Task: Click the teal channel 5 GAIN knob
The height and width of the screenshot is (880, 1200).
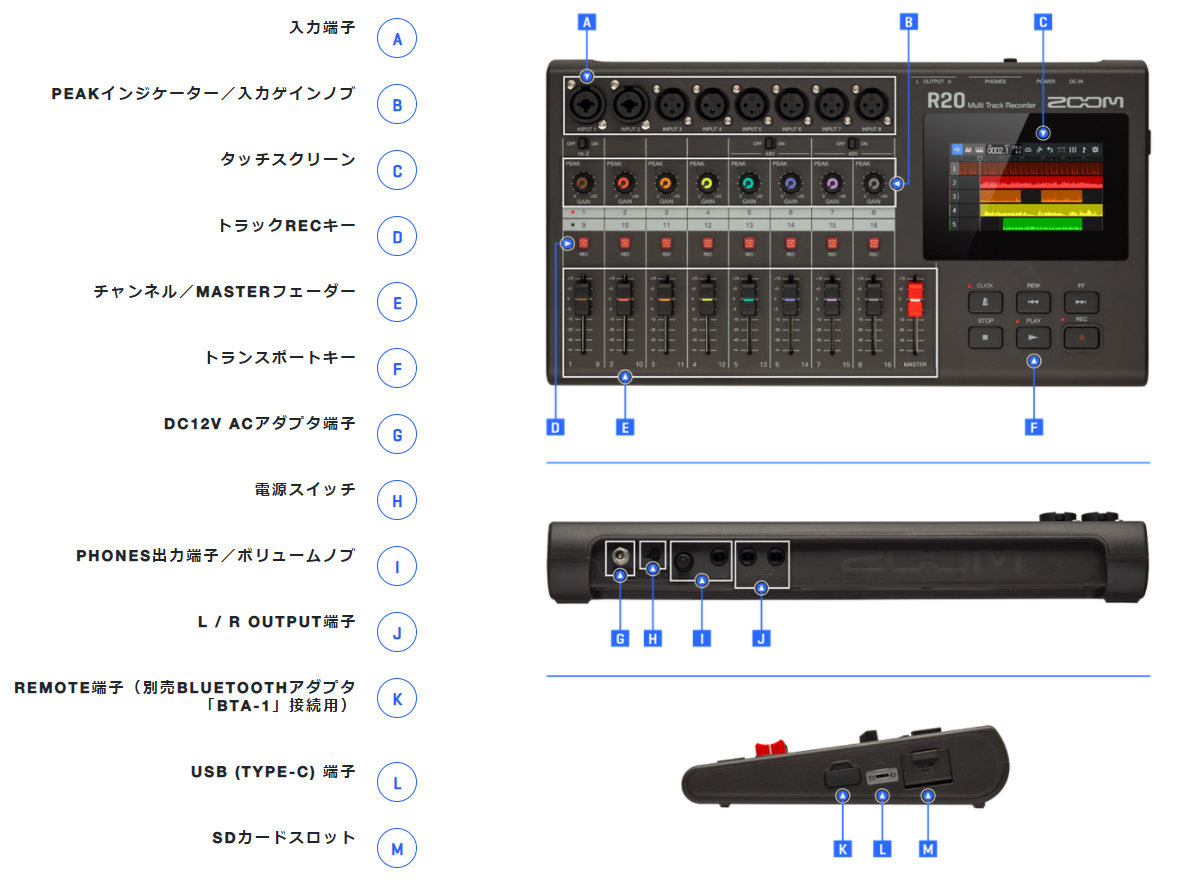Action: tap(749, 183)
